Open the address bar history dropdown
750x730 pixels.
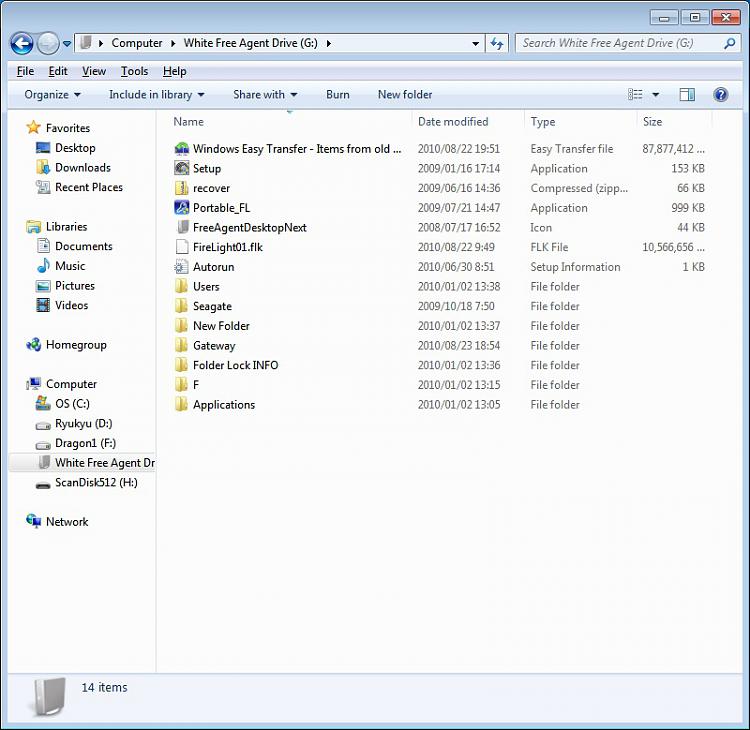[475, 44]
